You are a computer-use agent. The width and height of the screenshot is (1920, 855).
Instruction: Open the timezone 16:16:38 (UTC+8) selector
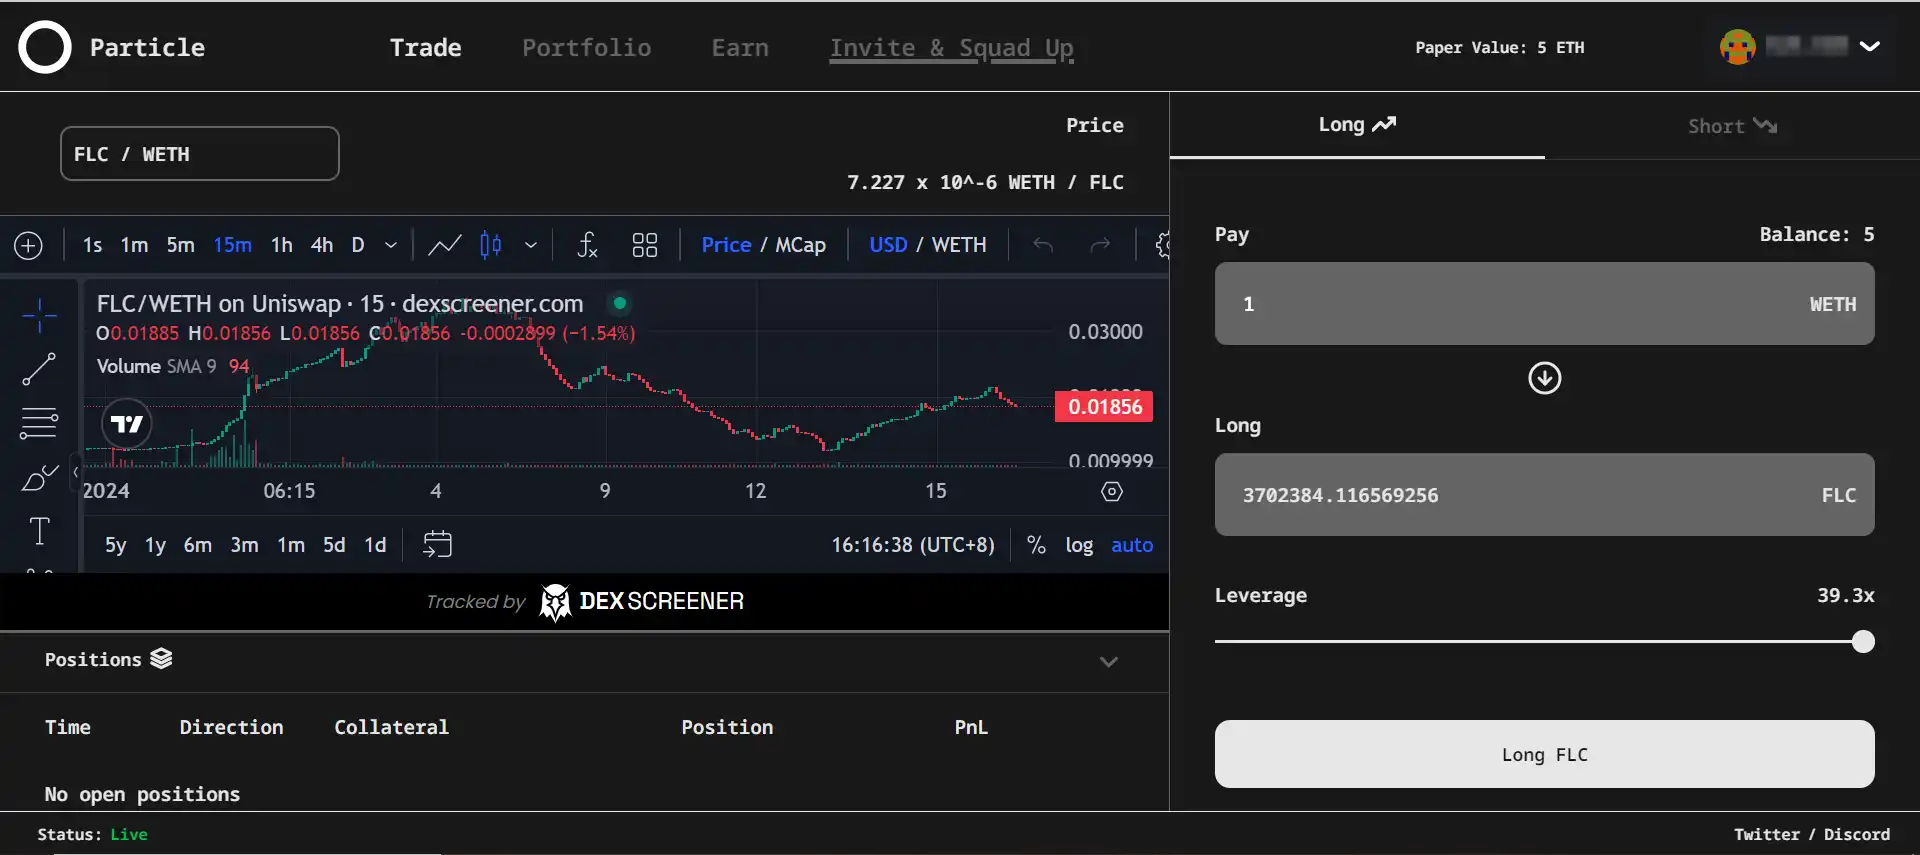point(913,545)
